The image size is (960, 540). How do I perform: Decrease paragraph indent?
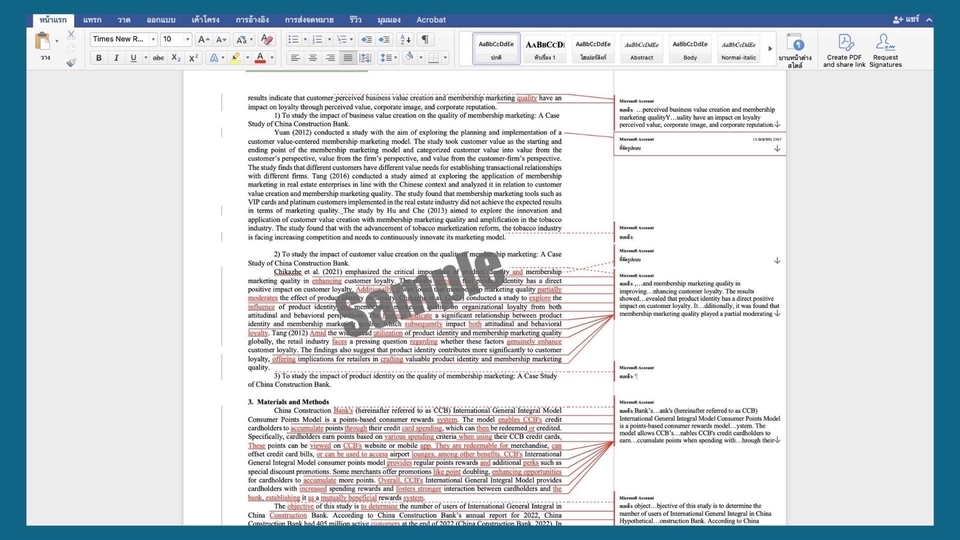coord(366,40)
